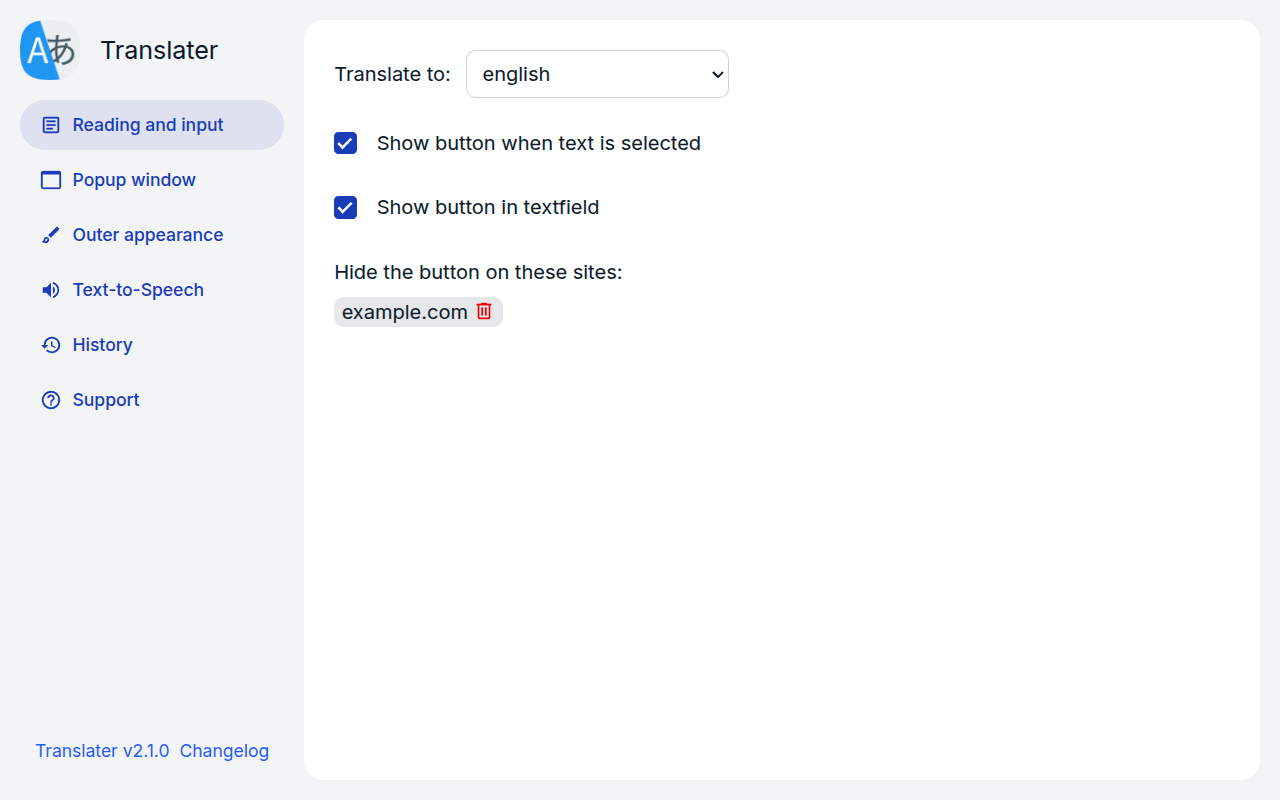Viewport: 1280px width, 800px height.
Task: Open the Outer appearance settings page
Action: [x=148, y=235]
